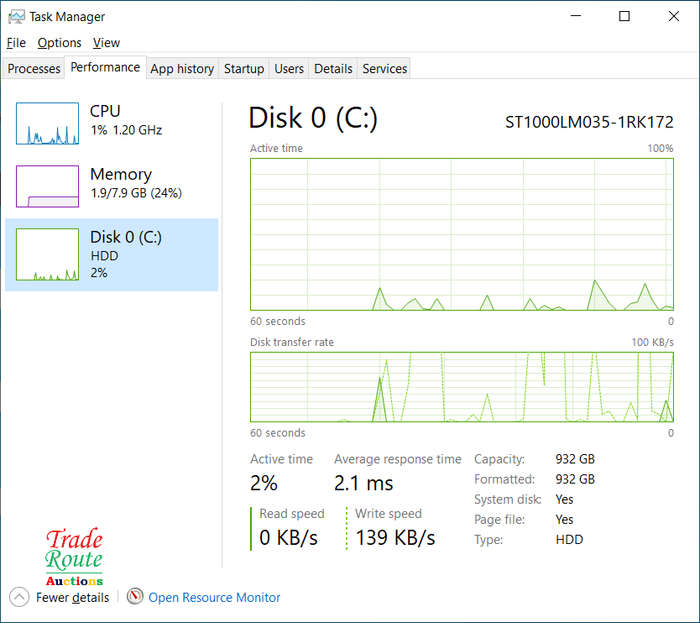Click the Disk 0 mini graph thumbnail

coord(47,254)
